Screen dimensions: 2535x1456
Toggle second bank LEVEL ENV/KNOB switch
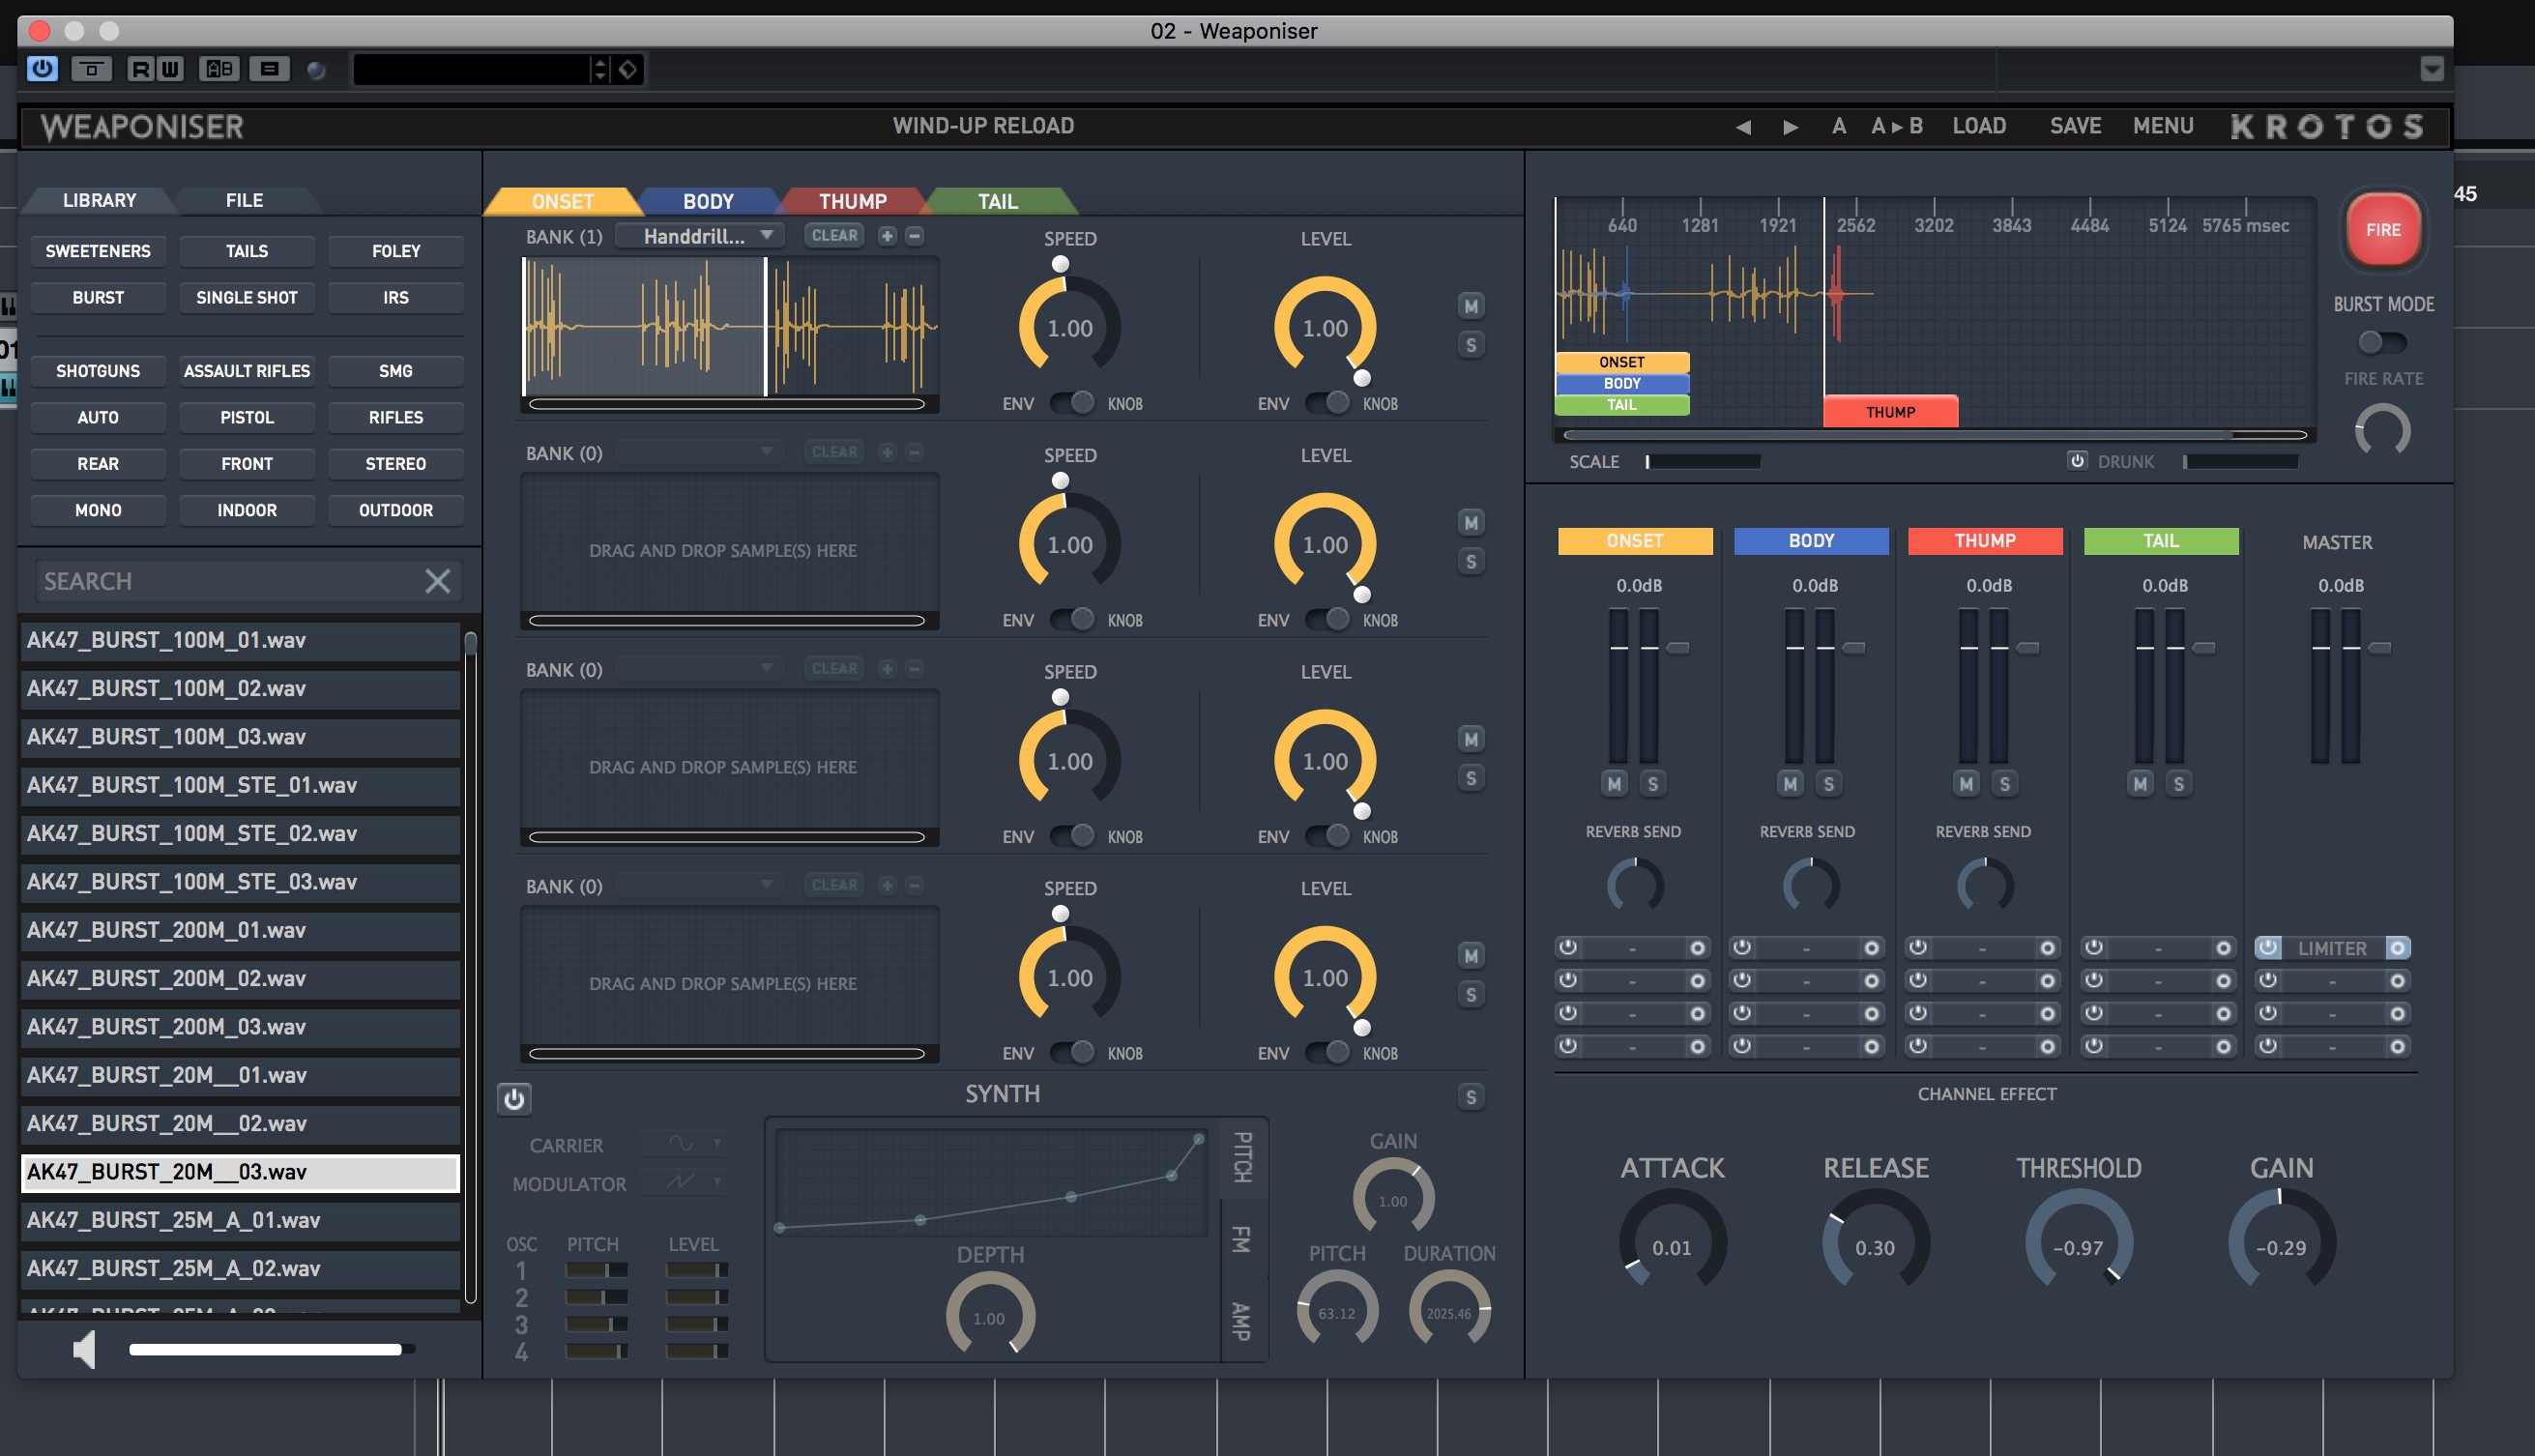click(x=1327, y=619)
